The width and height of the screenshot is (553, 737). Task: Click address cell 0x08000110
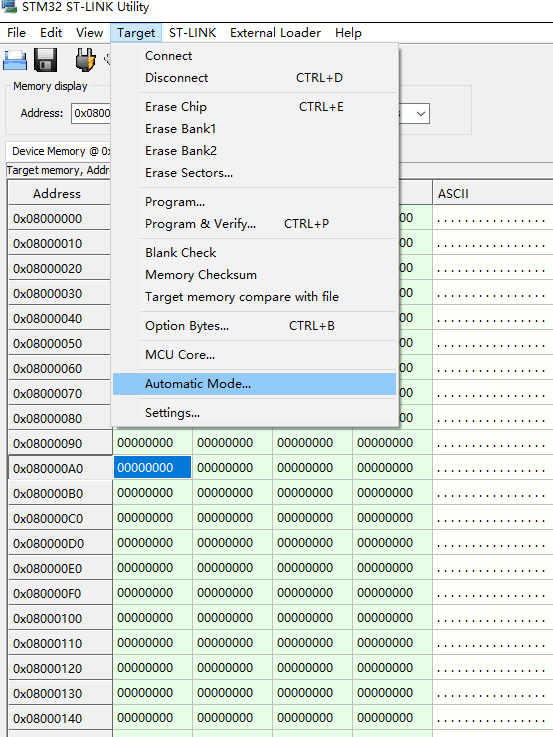point(60,643)
